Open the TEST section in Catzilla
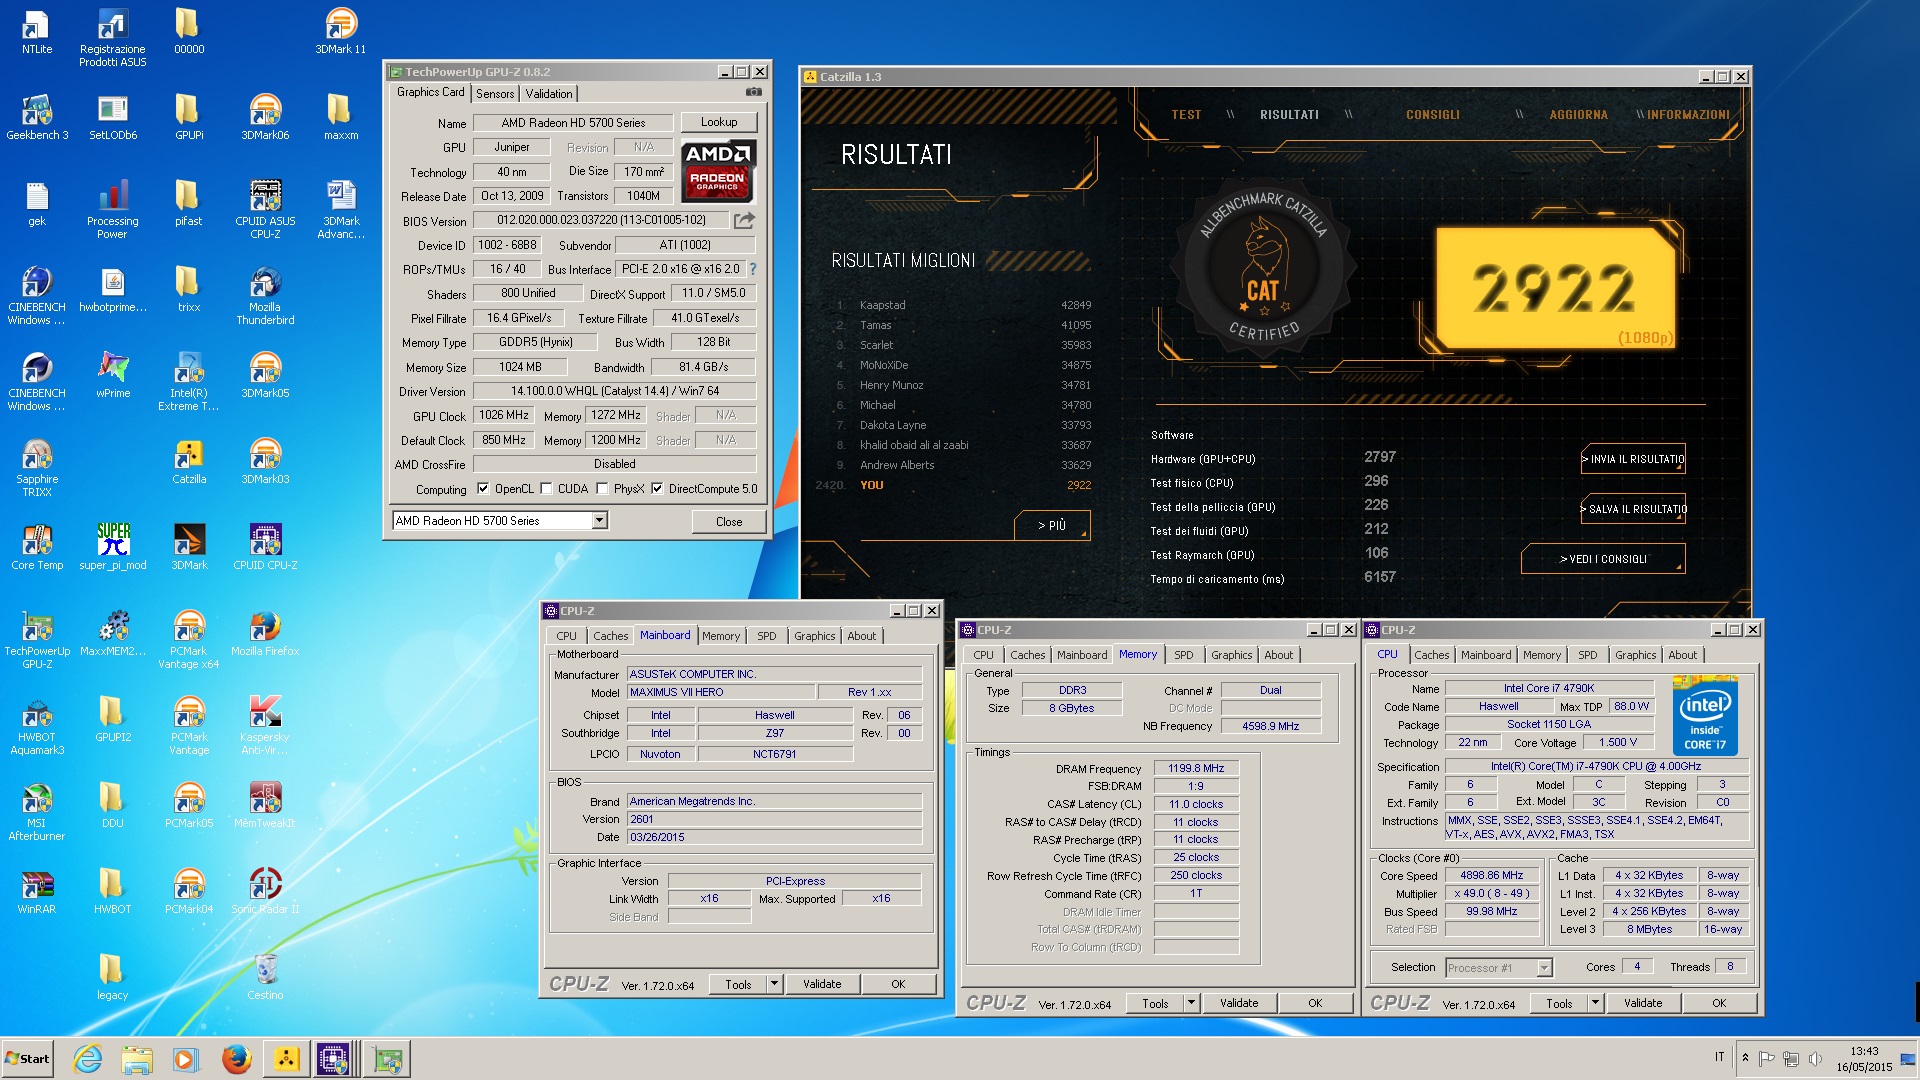Viewport: 1920px width, 1080px height. click(x=1186, y=115)
